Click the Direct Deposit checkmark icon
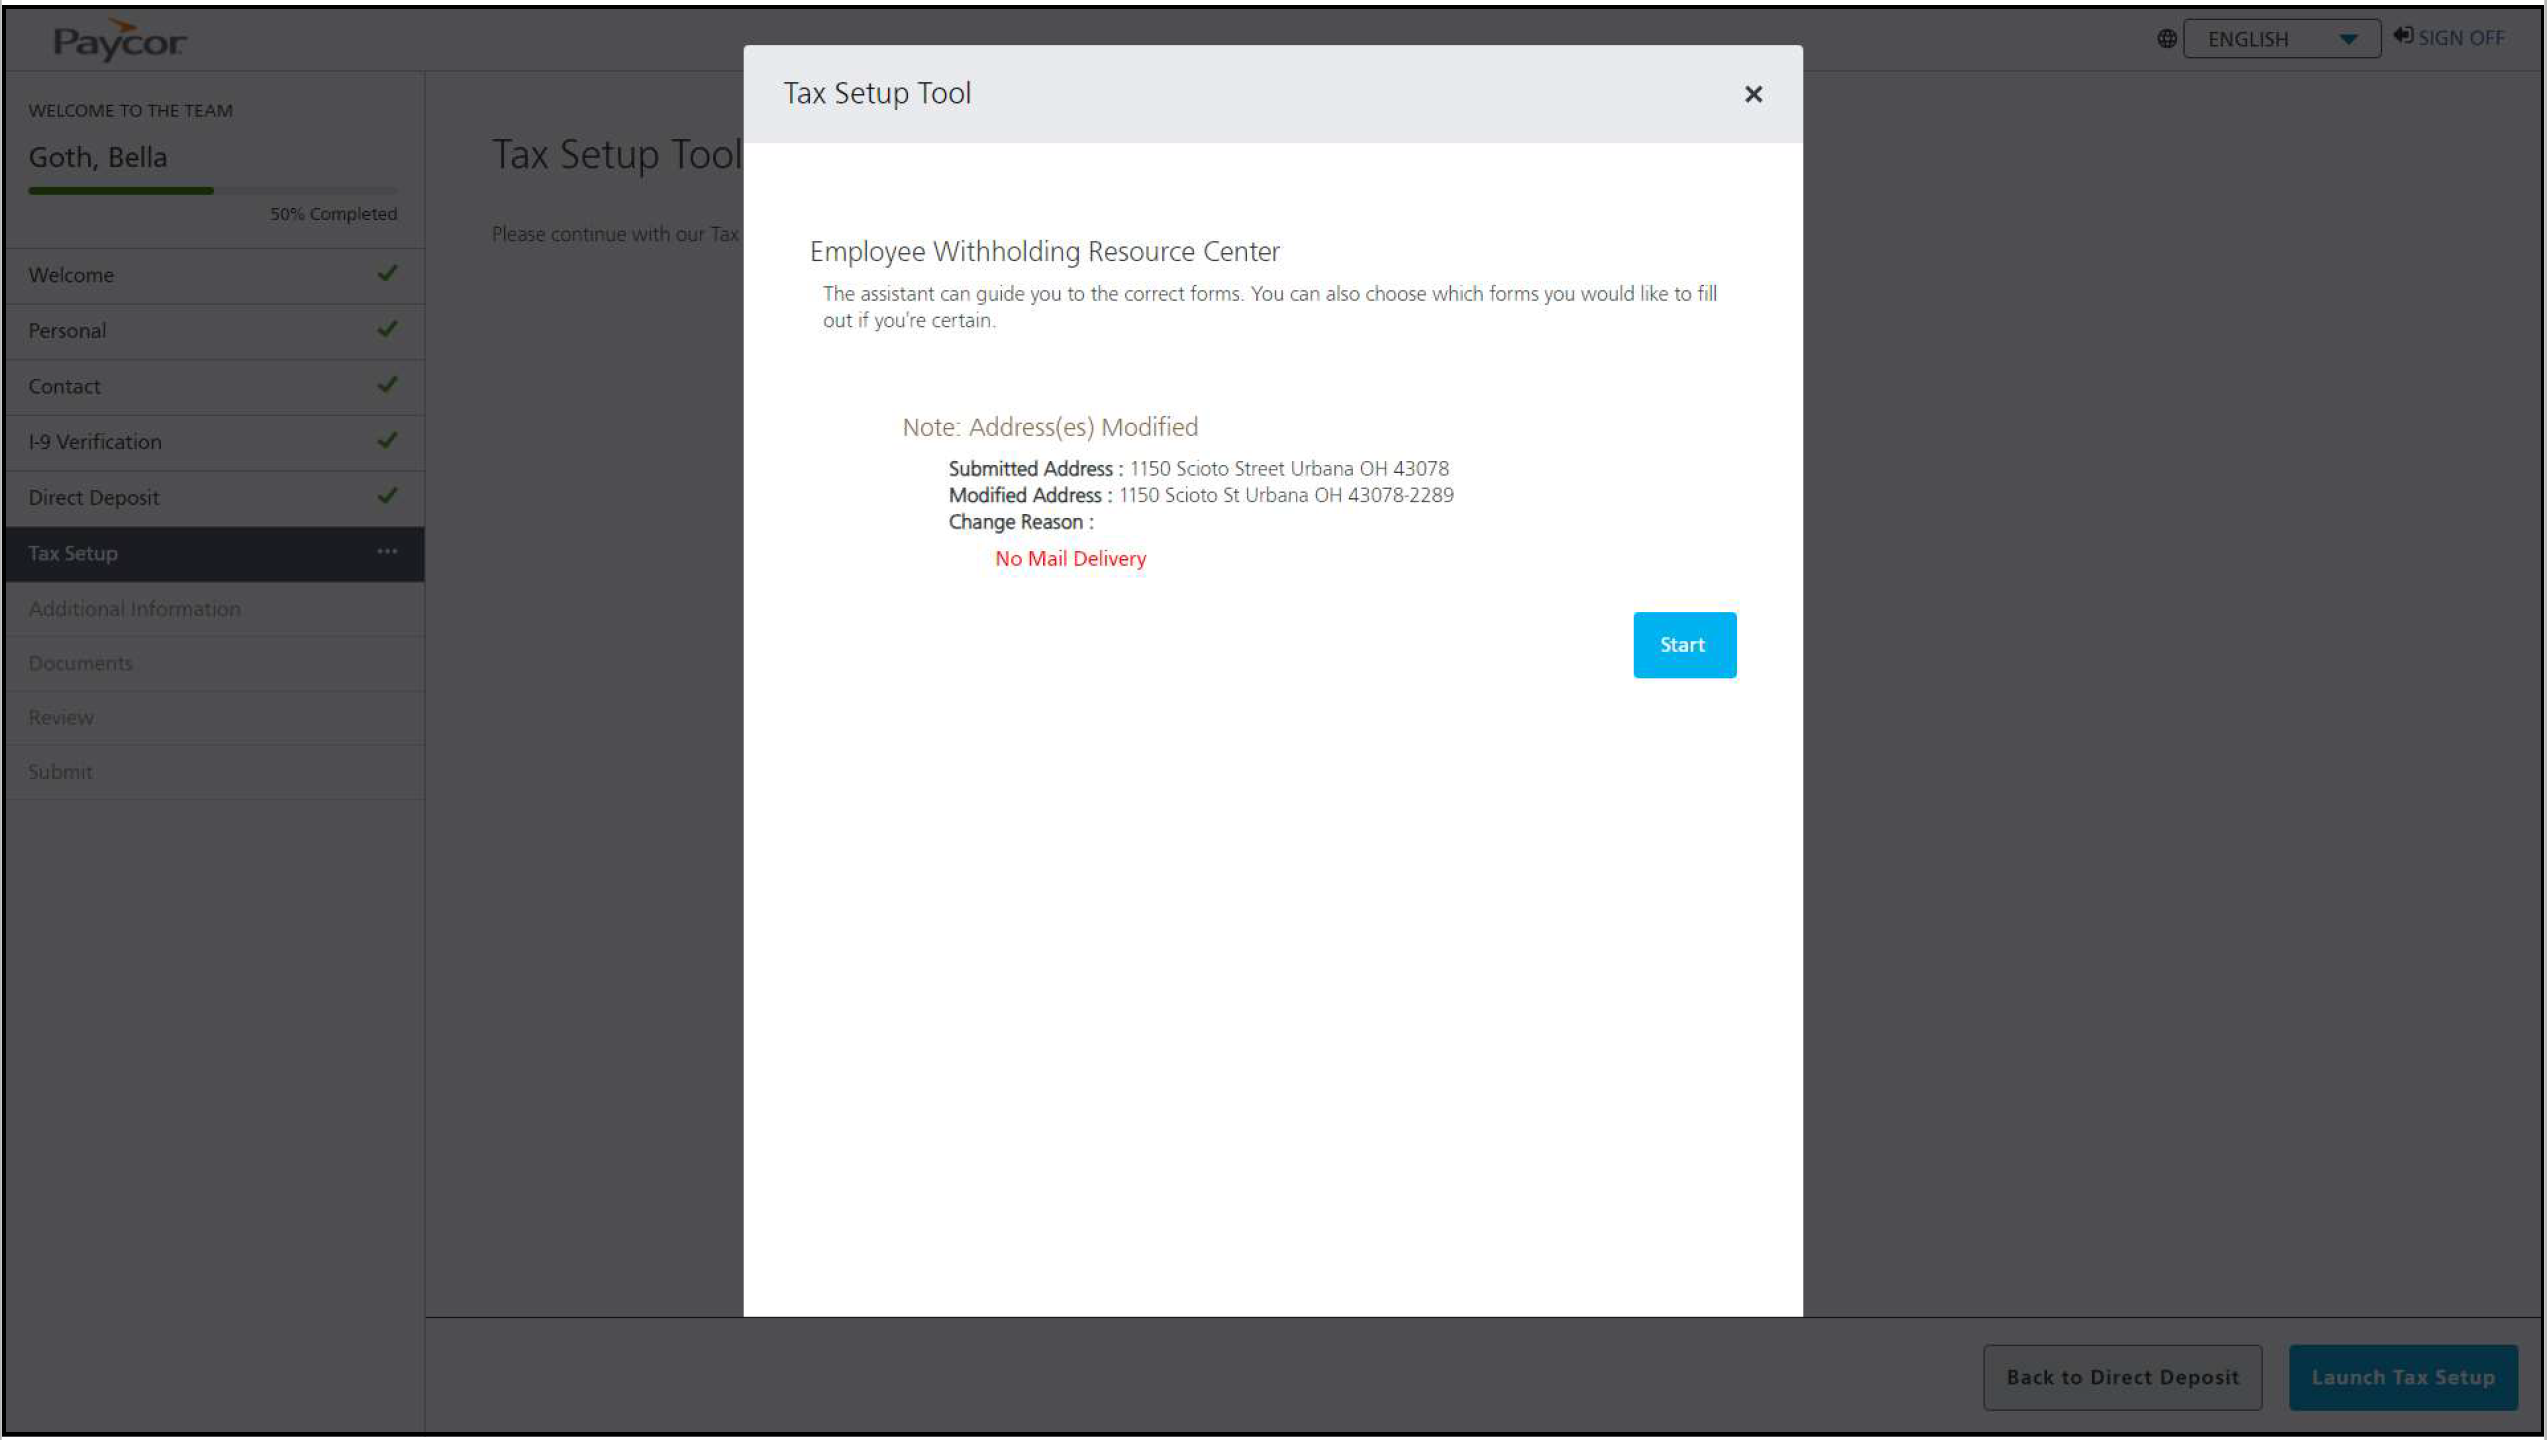The image size is (2547, 1440). pos(387,496)
